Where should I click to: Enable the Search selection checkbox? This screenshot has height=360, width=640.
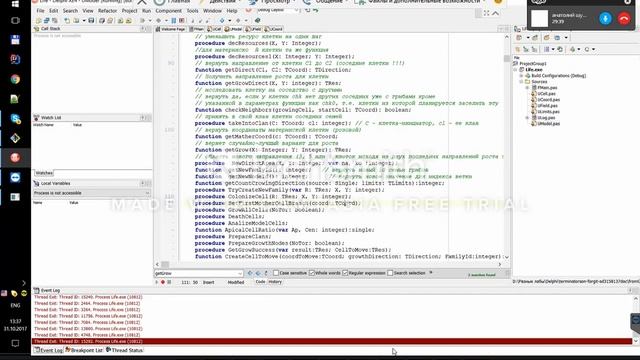(390, 273)
